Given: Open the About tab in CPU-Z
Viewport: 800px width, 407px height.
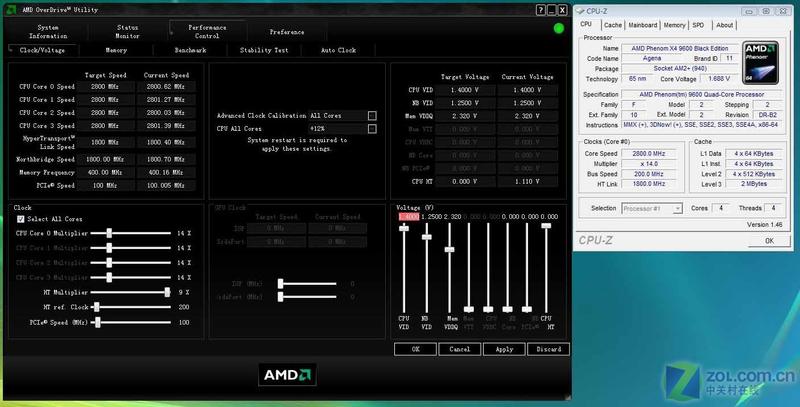Looking at the screenshot, I should (724, 25).
